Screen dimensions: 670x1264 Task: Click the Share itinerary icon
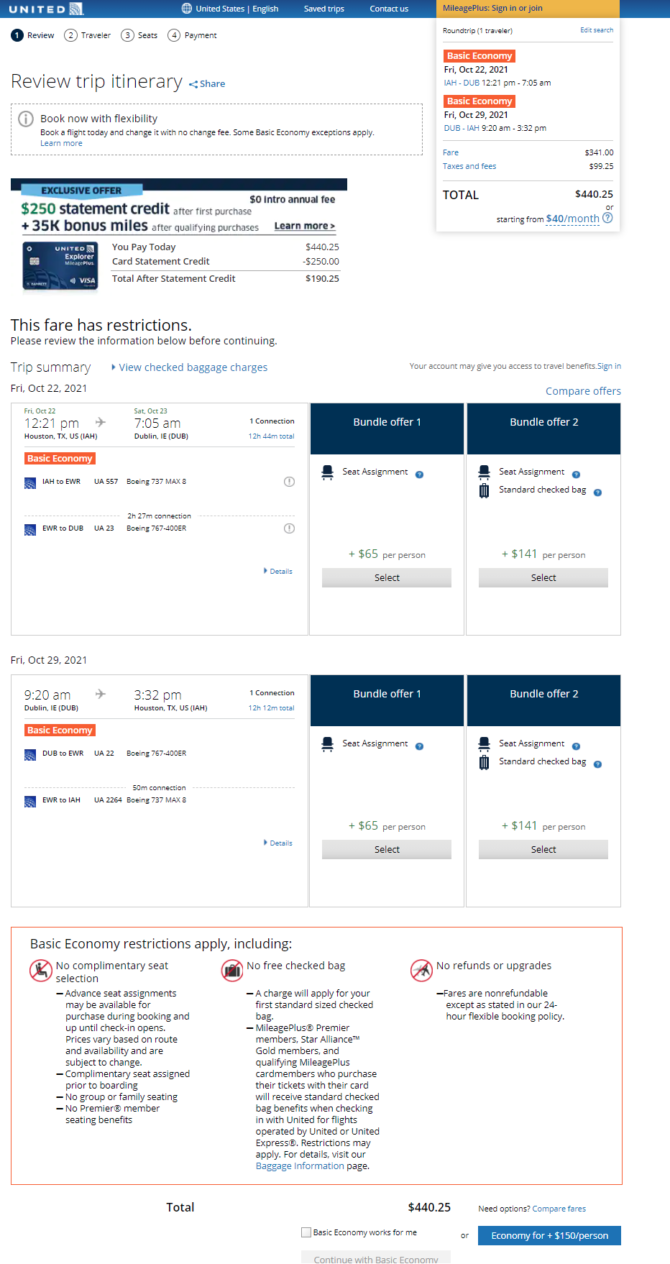[x=194, y=84]
